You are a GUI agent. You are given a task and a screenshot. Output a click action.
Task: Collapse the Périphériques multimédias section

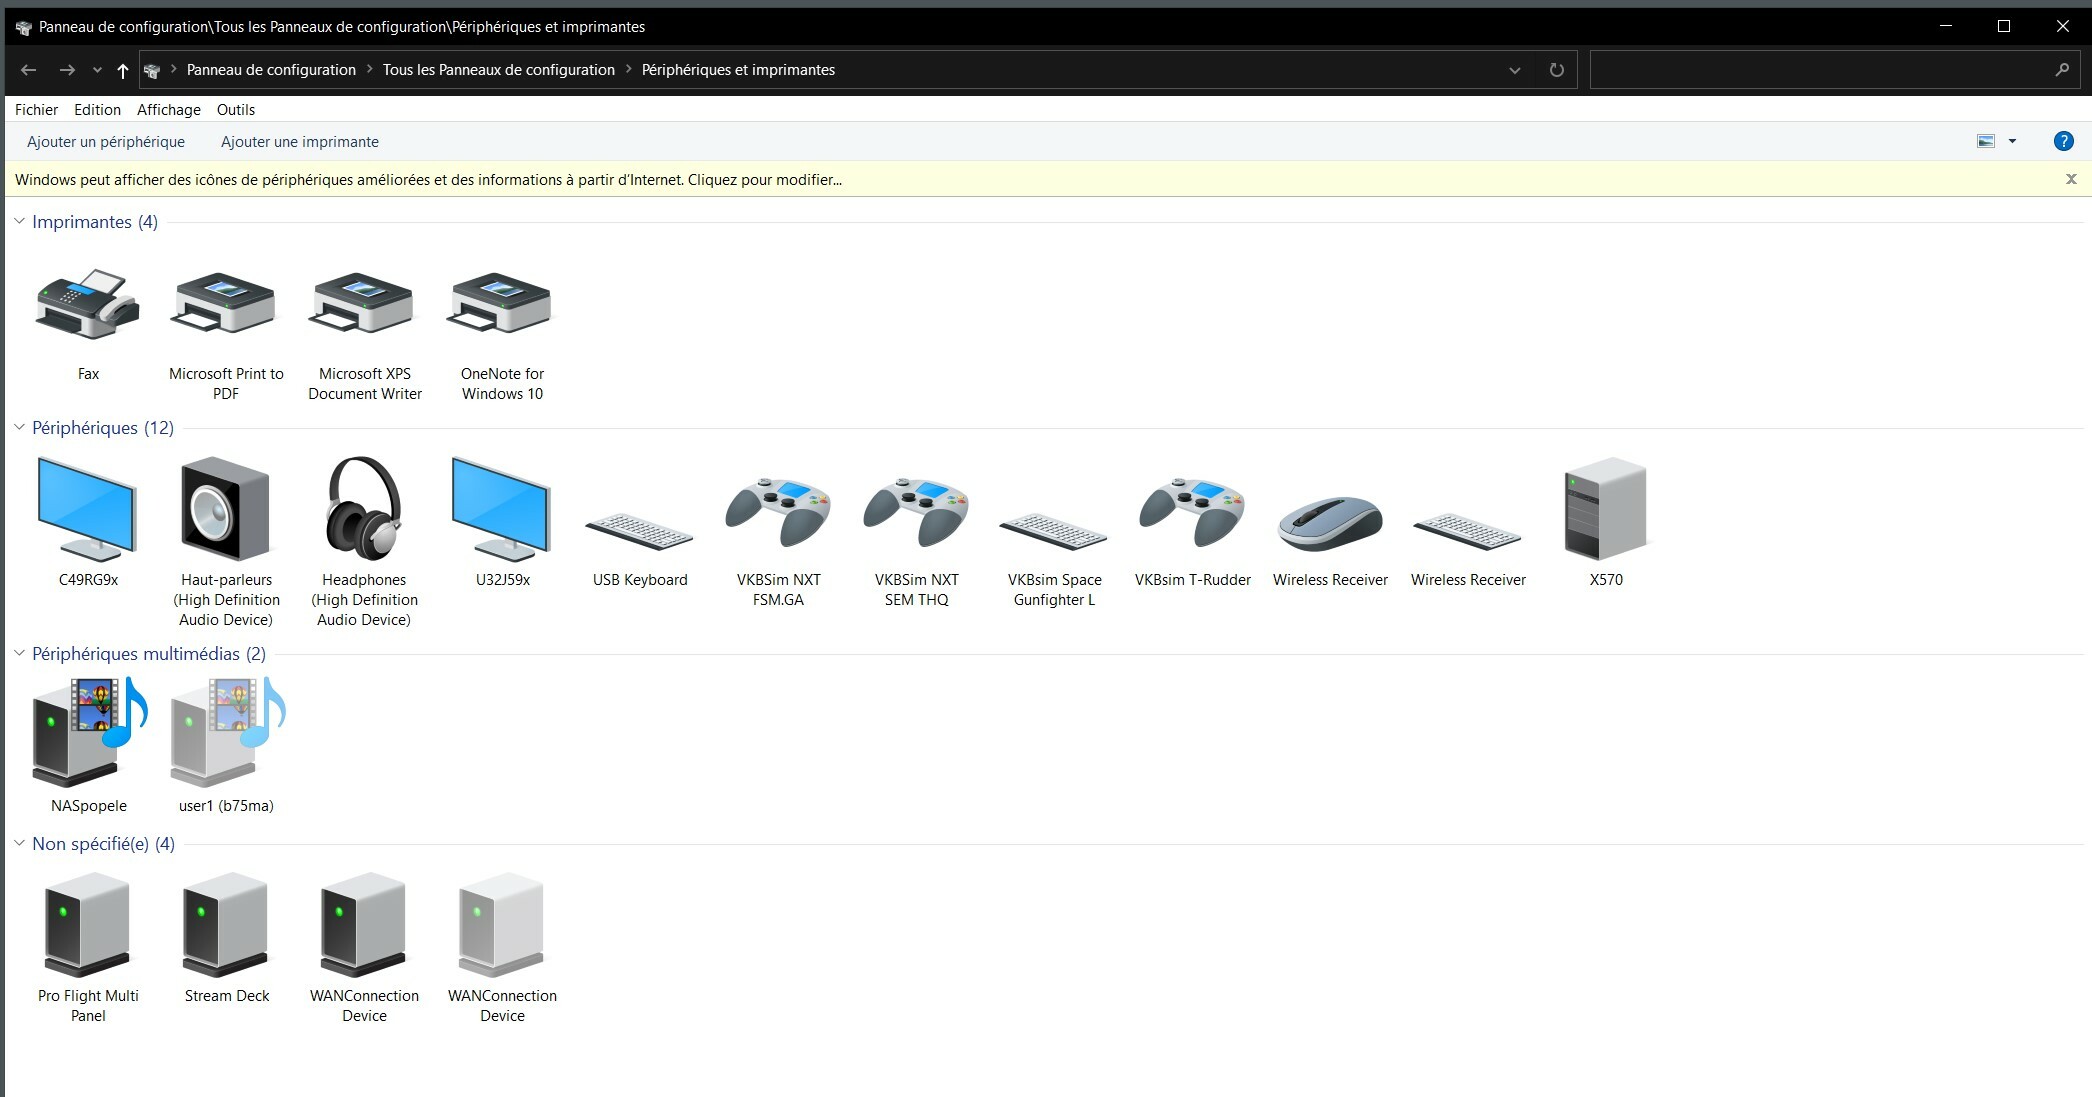click(19, 653)
